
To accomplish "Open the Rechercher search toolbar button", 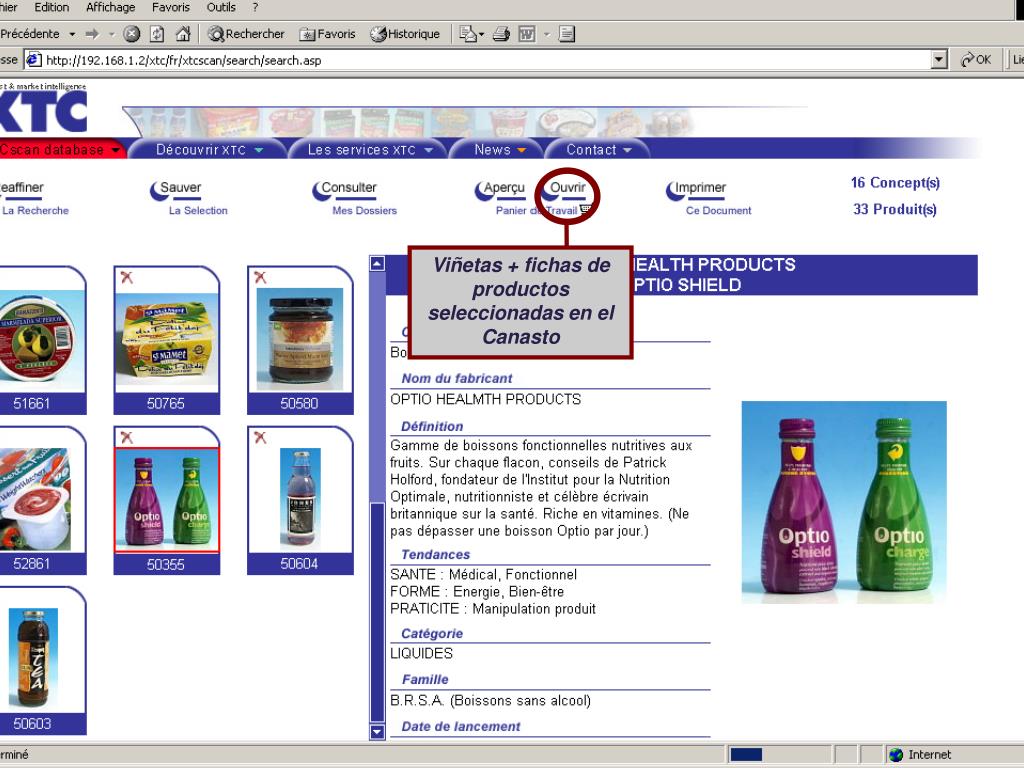I will 246,34.
